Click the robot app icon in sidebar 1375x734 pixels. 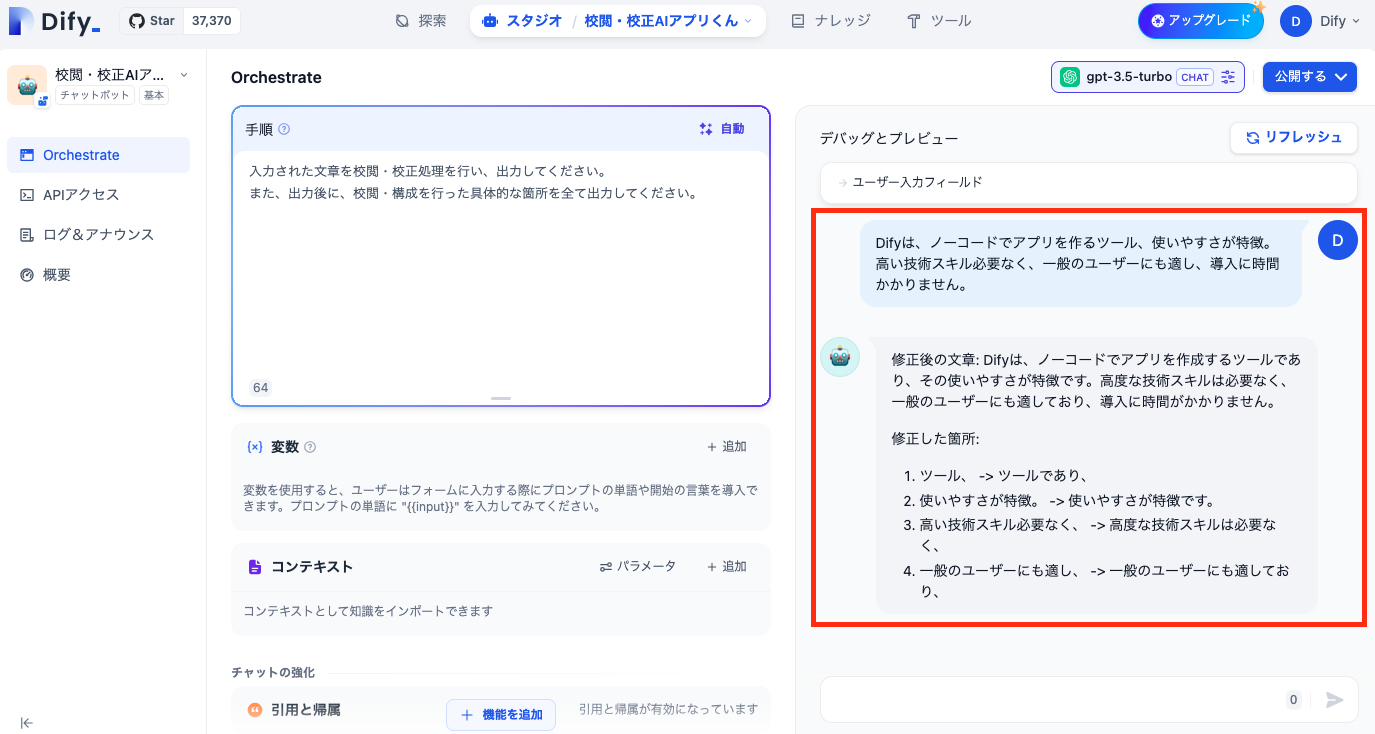click(27, 85)
